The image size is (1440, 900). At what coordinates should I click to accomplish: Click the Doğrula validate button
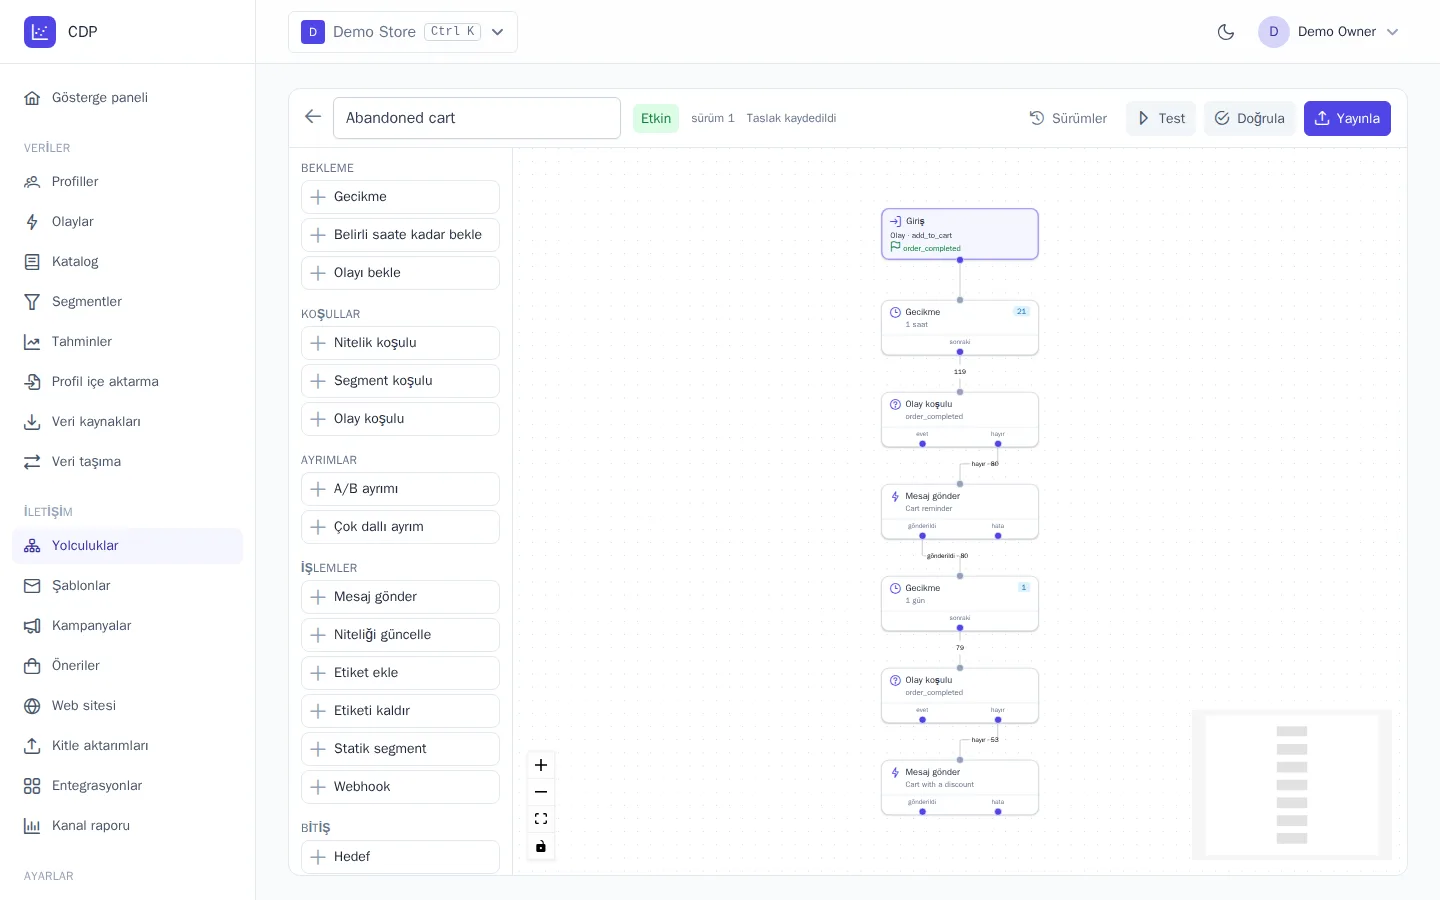pos(1250,118)
